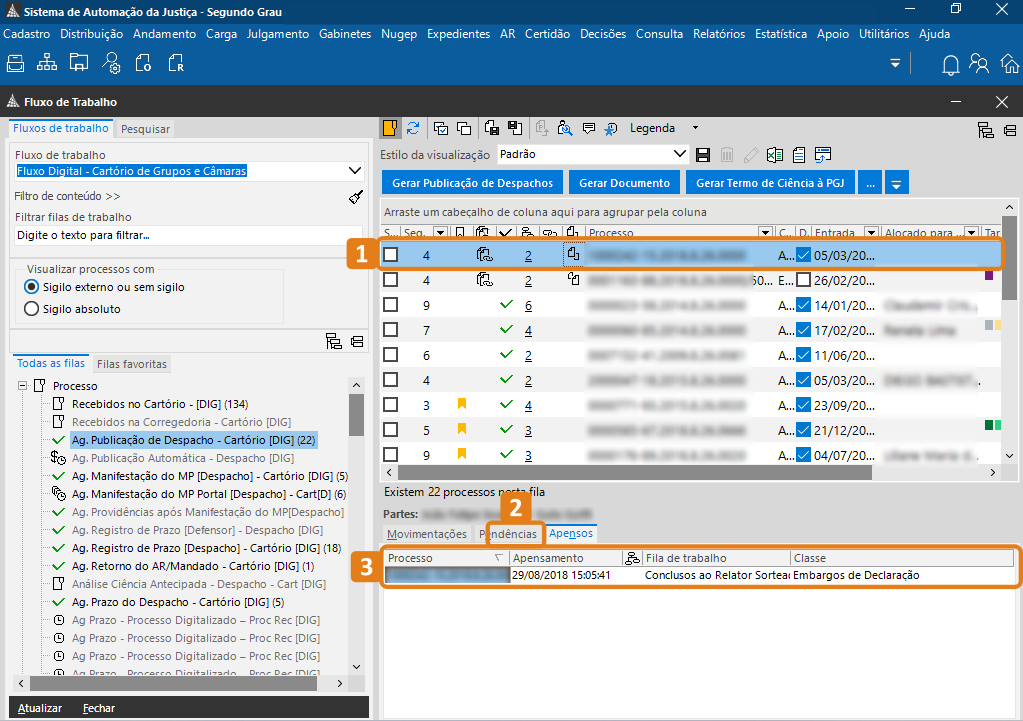Click the document with letter O icon
The width and height of the screenshot is (1023, 721).
click(x=144, y=63)
